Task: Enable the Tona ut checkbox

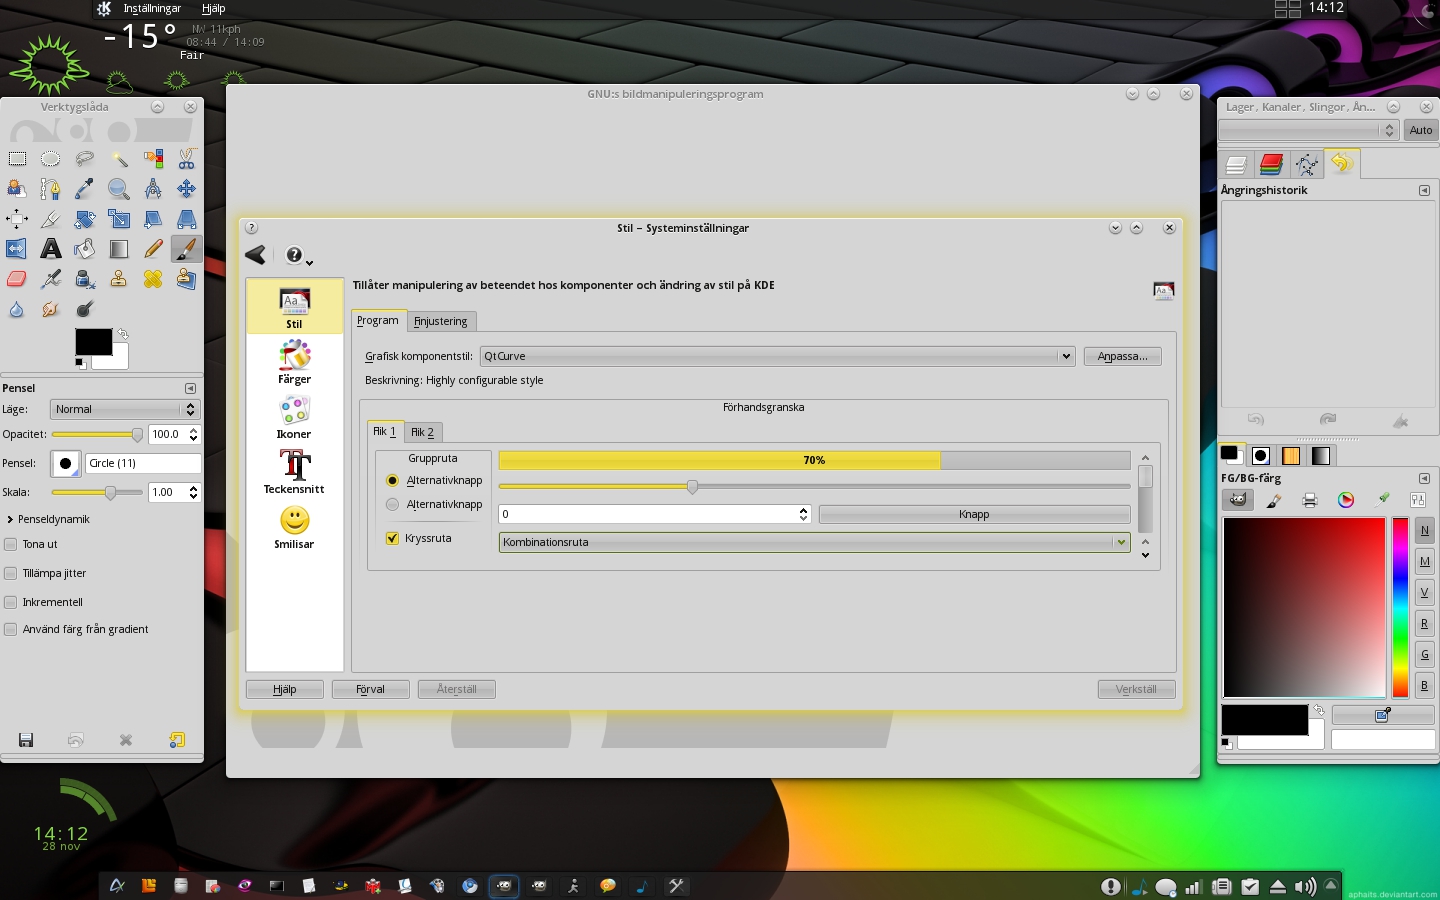Action: (11, 544)
